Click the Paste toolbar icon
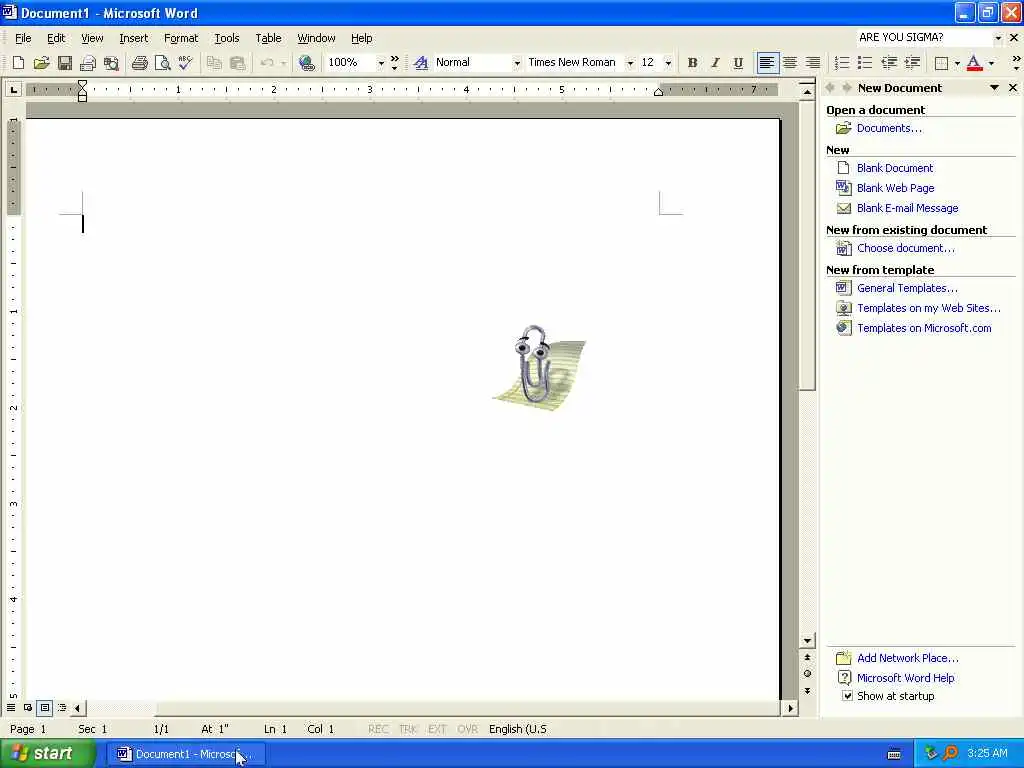Image resolution: width=1024 pixels, height=768 pixels. [x=238, y=63]
